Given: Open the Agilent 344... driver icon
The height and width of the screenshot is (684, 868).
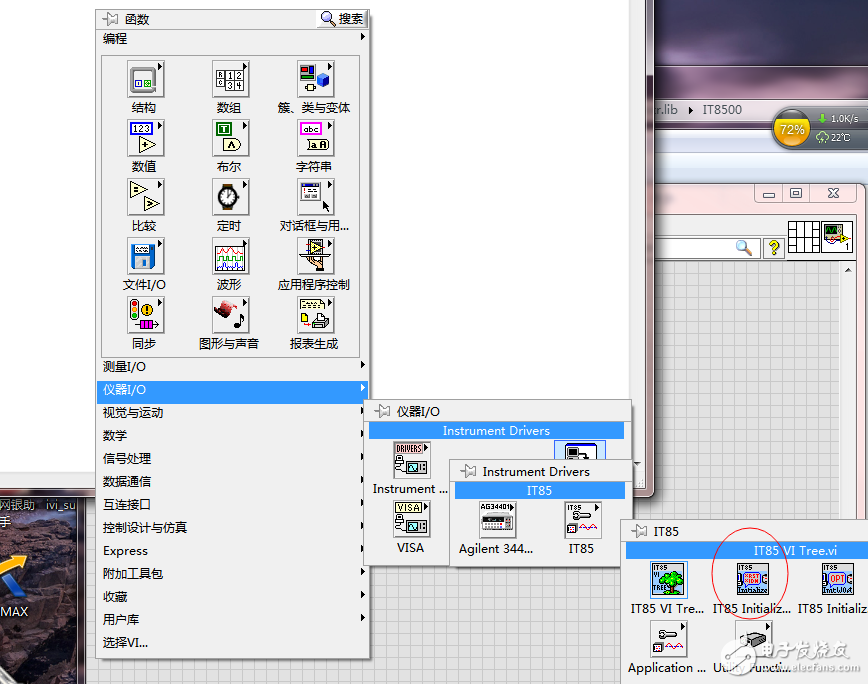Looking at the screenshot, I should [x=497, y=520].
